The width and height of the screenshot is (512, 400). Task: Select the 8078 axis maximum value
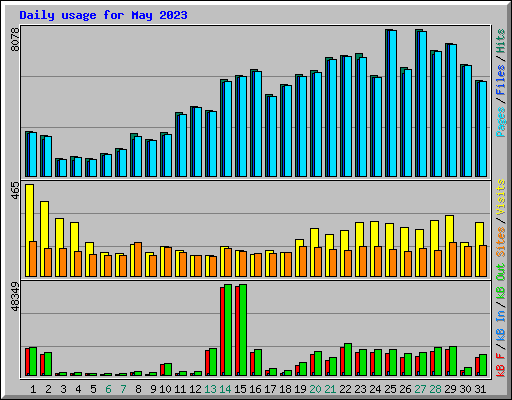[15, 40]
